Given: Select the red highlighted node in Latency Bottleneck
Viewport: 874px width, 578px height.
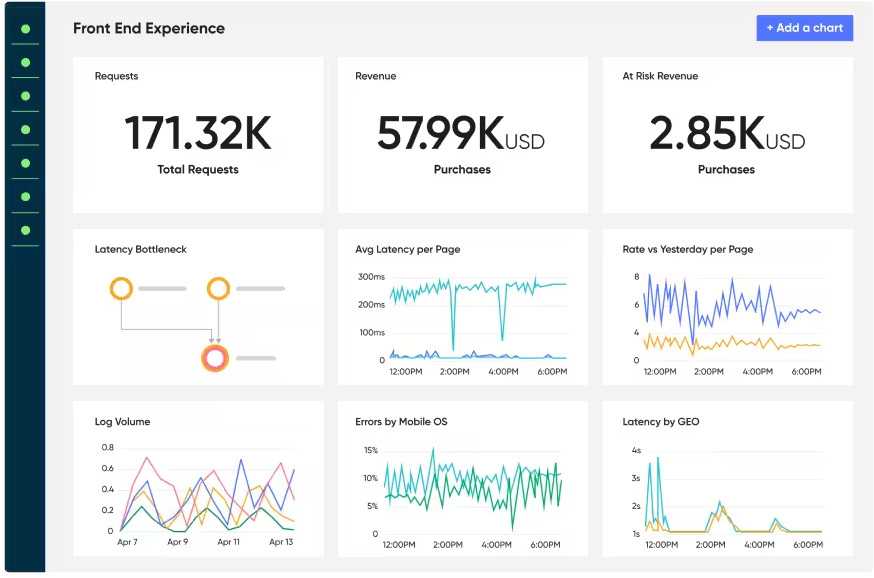Looking at the screenshot, I should click(x=215, y=358).
